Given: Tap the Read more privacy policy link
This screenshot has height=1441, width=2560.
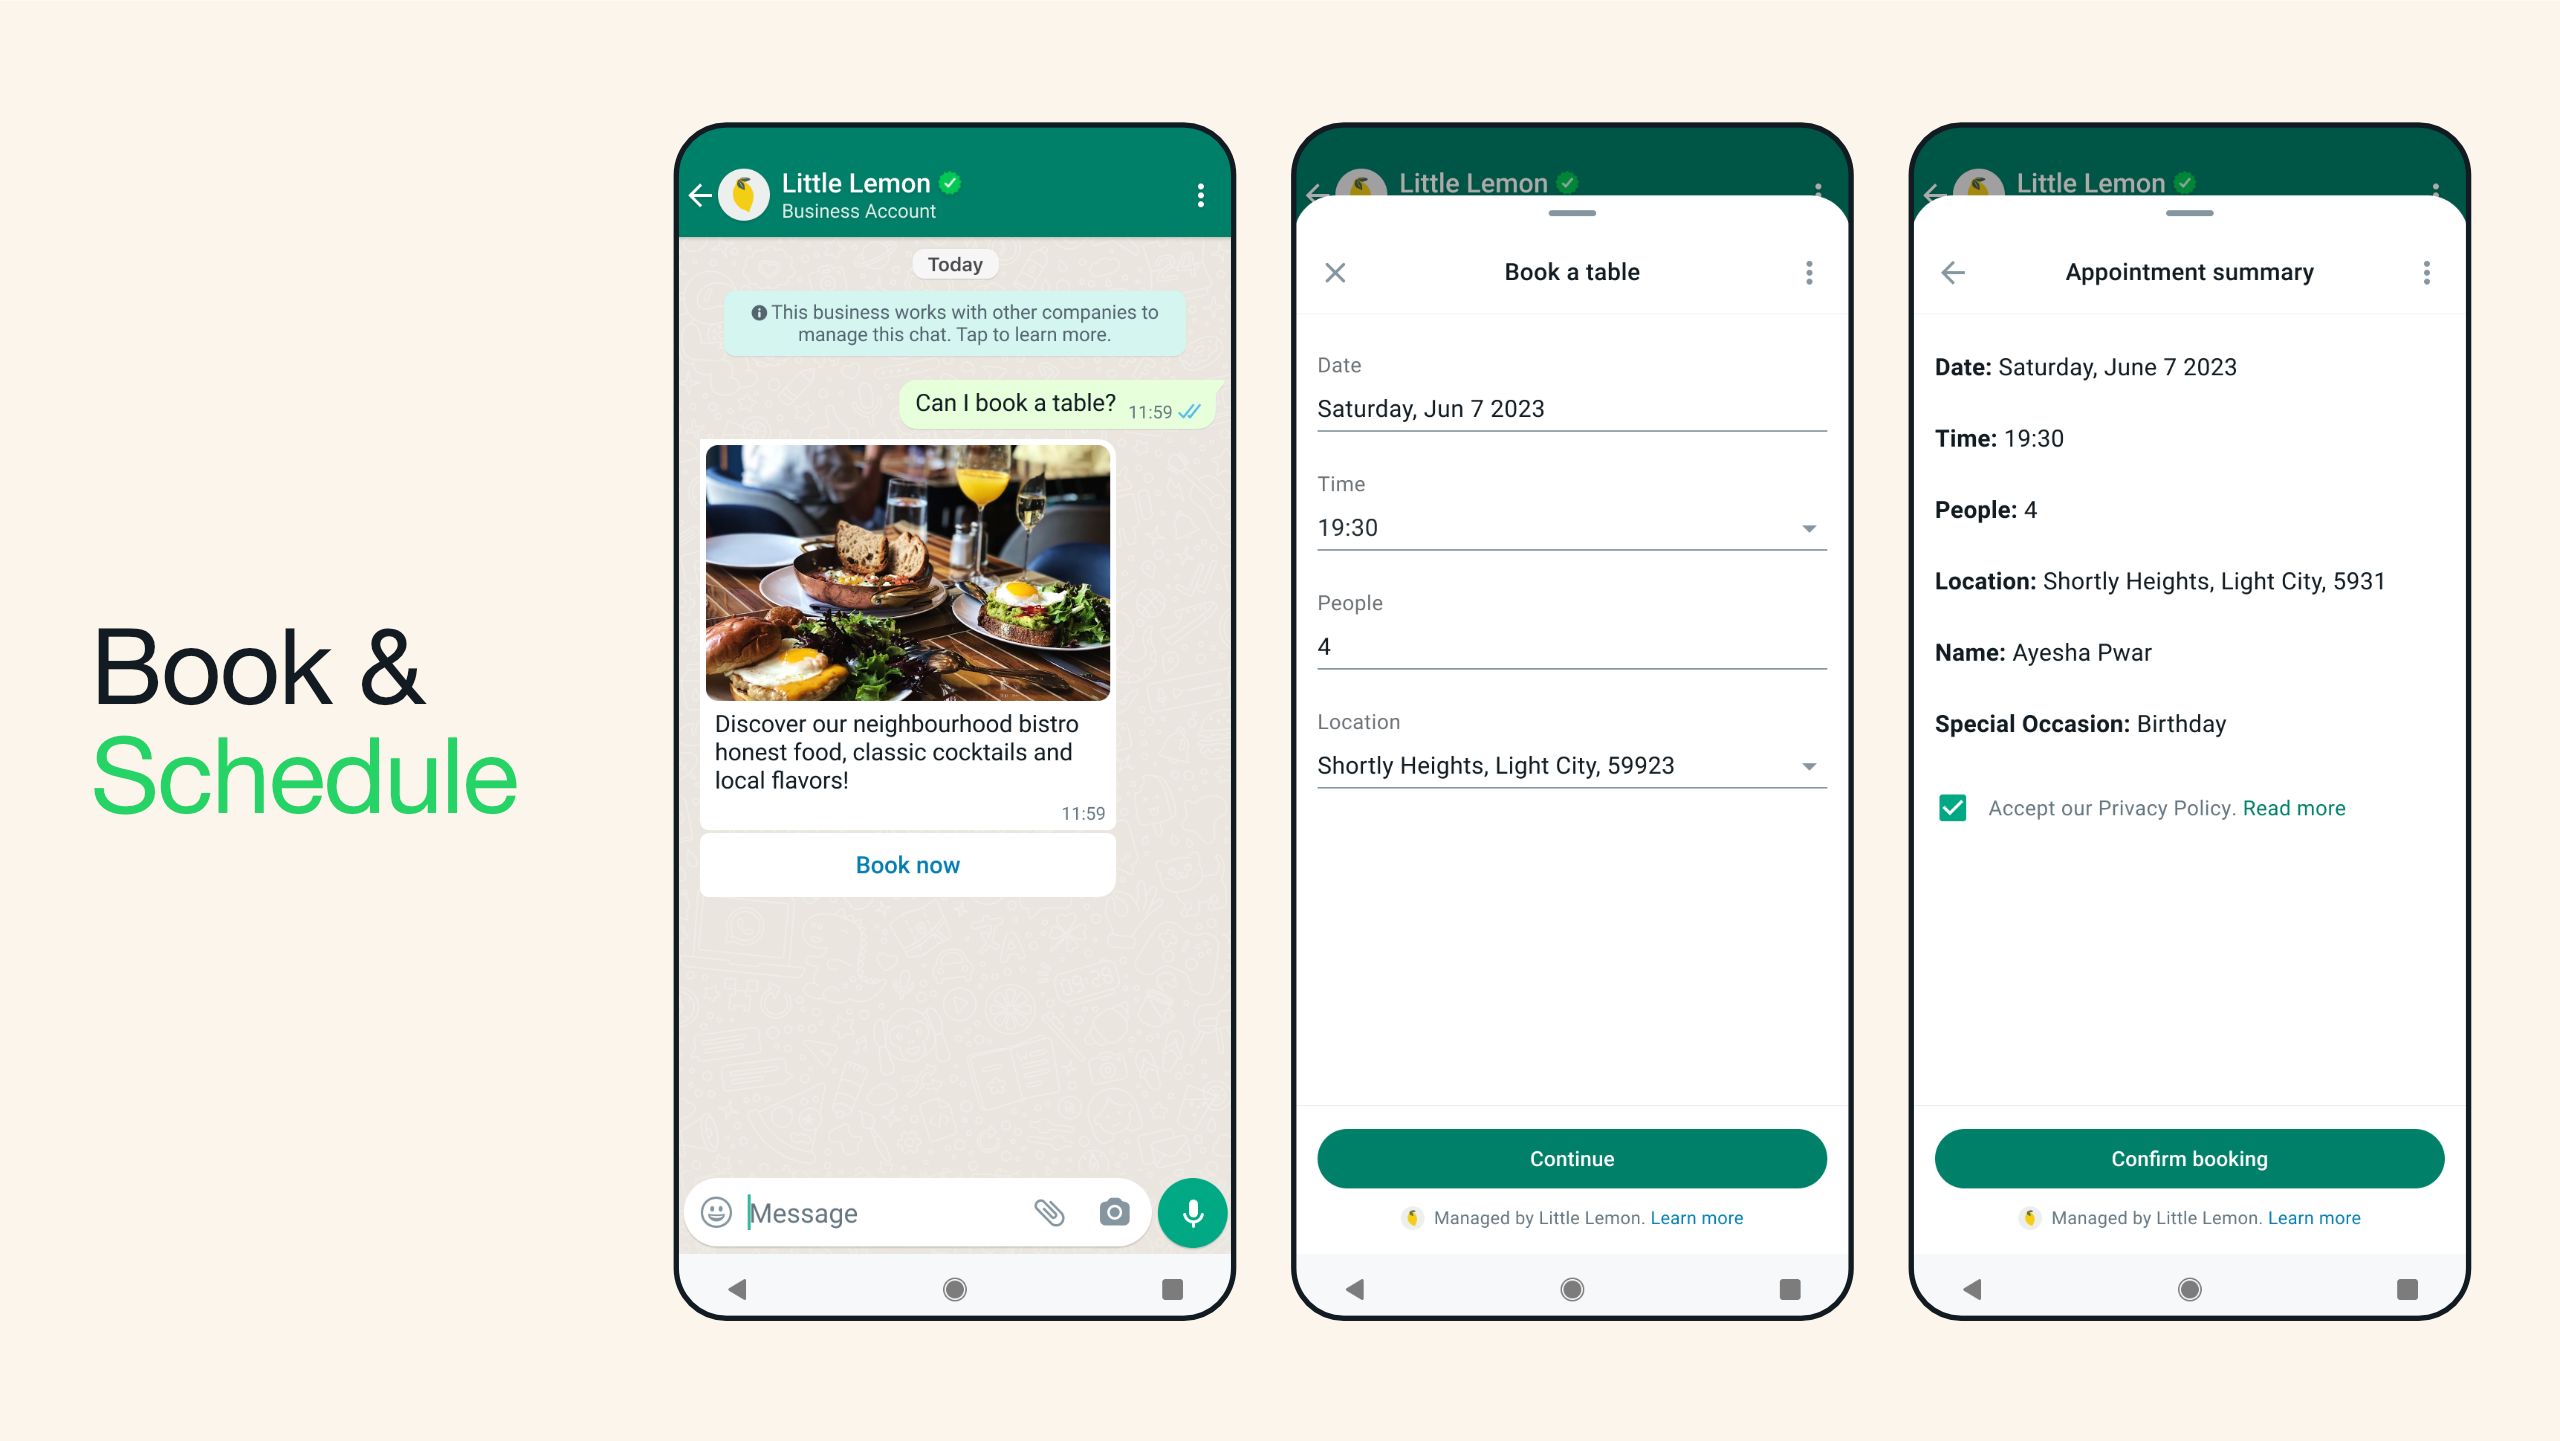Looking at the screenshot, I should click(2296, 808).
